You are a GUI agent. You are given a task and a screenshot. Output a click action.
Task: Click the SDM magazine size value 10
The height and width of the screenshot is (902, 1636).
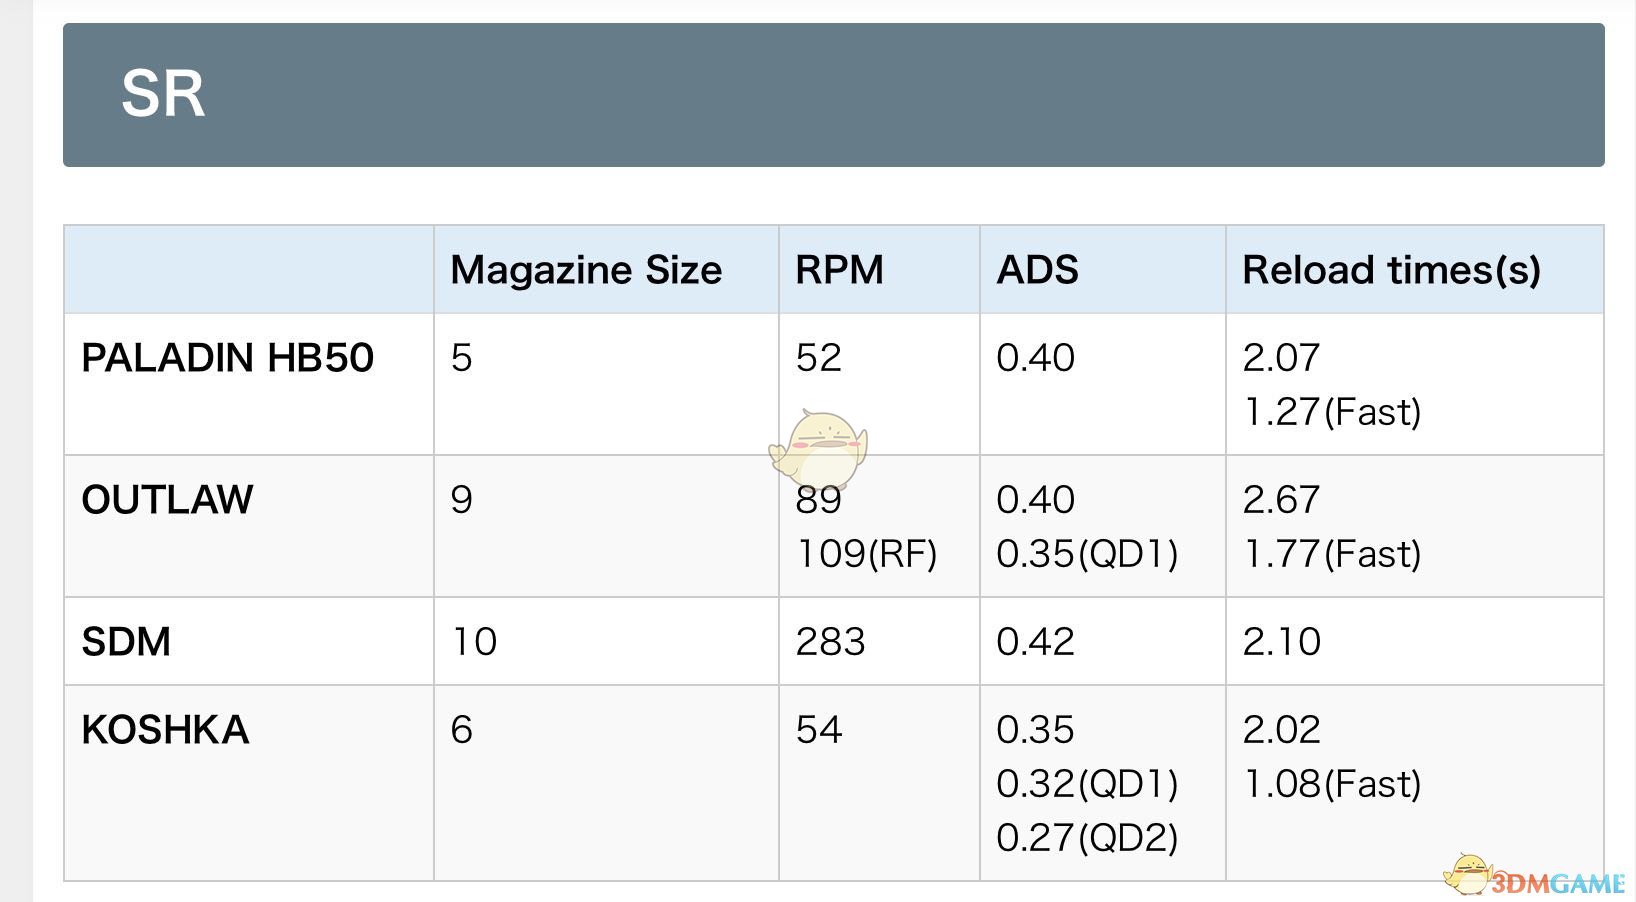(474, 642)
